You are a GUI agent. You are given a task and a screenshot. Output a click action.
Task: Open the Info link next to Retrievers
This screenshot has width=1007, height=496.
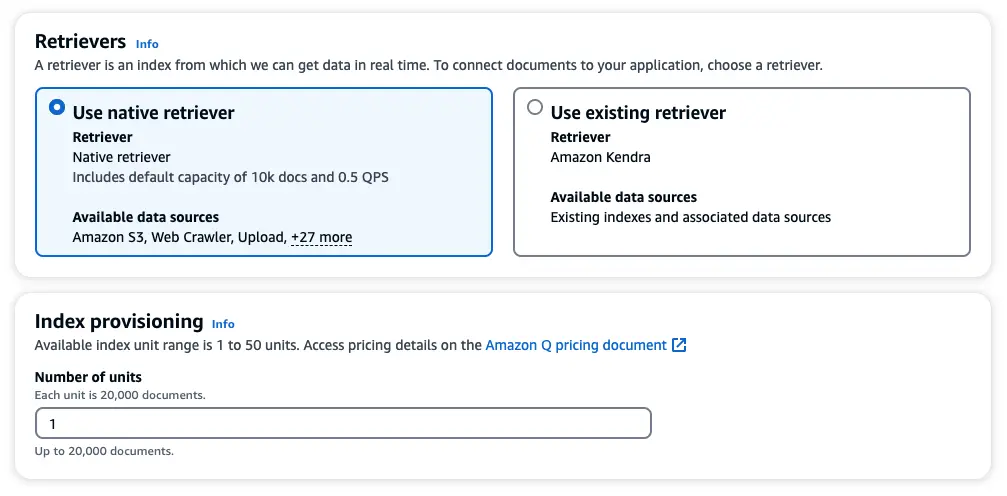147,44
